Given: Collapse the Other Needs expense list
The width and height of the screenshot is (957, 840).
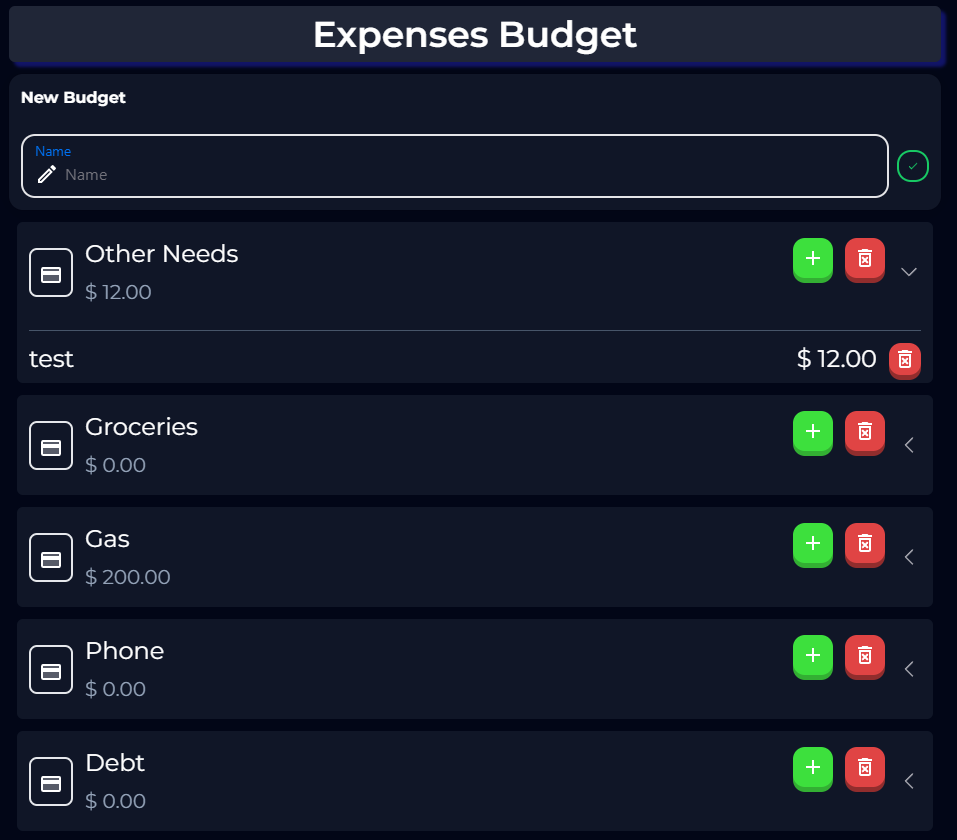Looking at the screenshot, I should (909, 271).
